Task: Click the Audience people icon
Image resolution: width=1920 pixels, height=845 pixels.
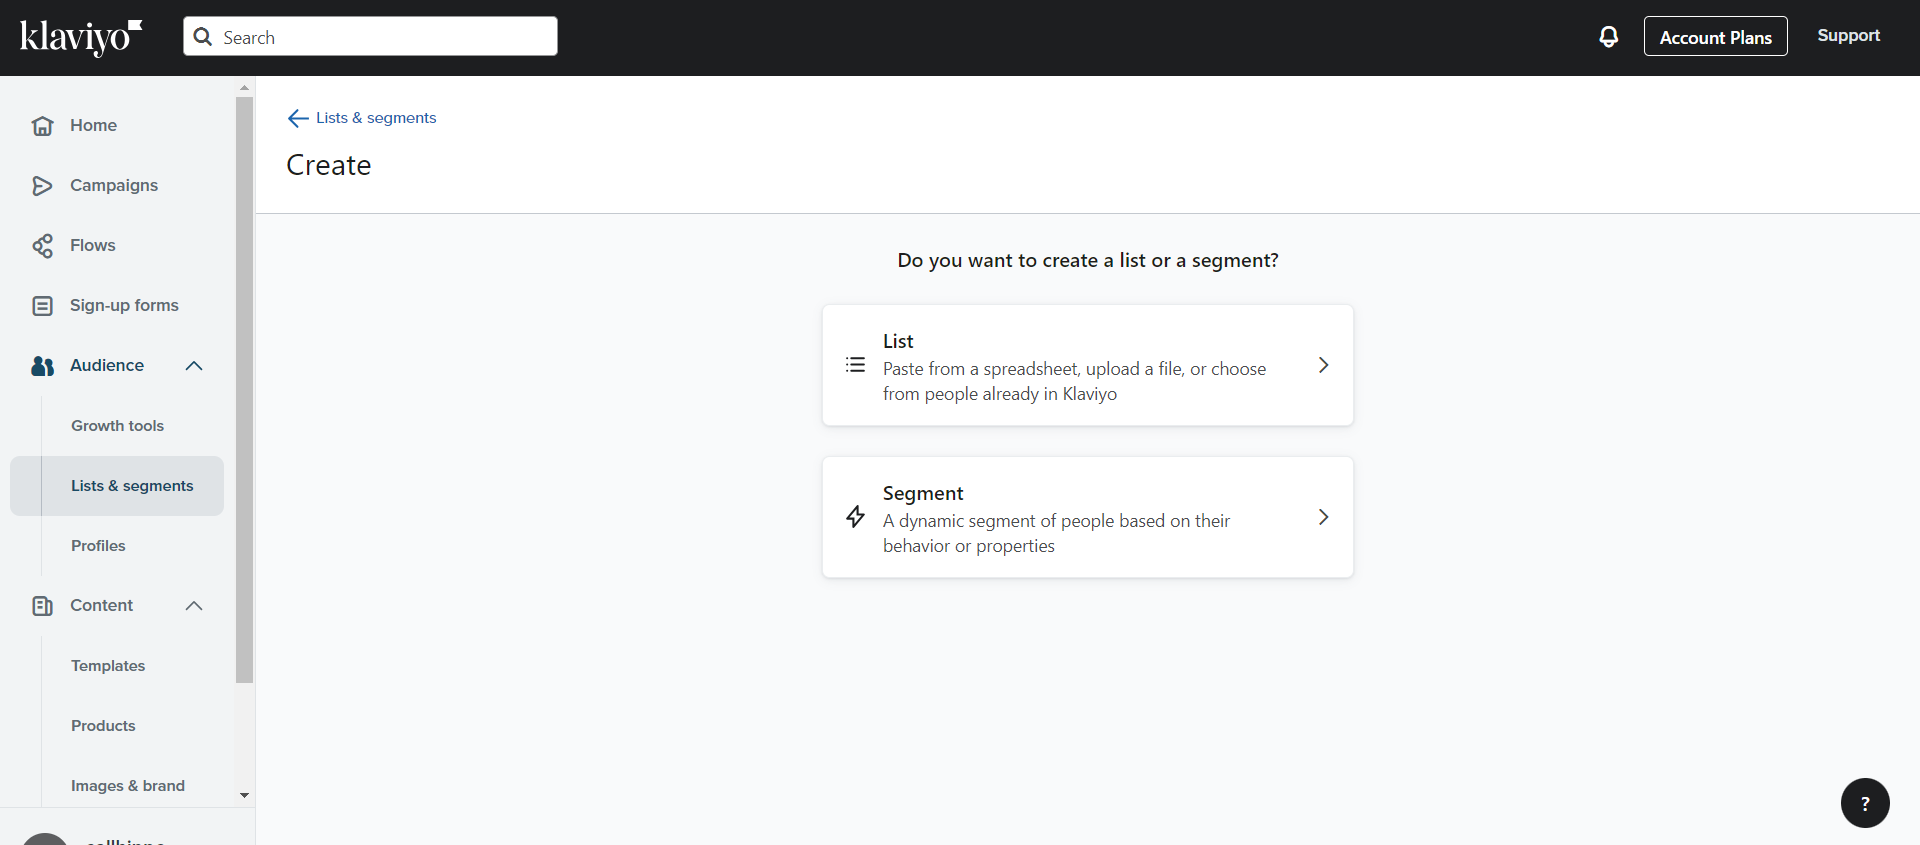Action: [42, 365]
